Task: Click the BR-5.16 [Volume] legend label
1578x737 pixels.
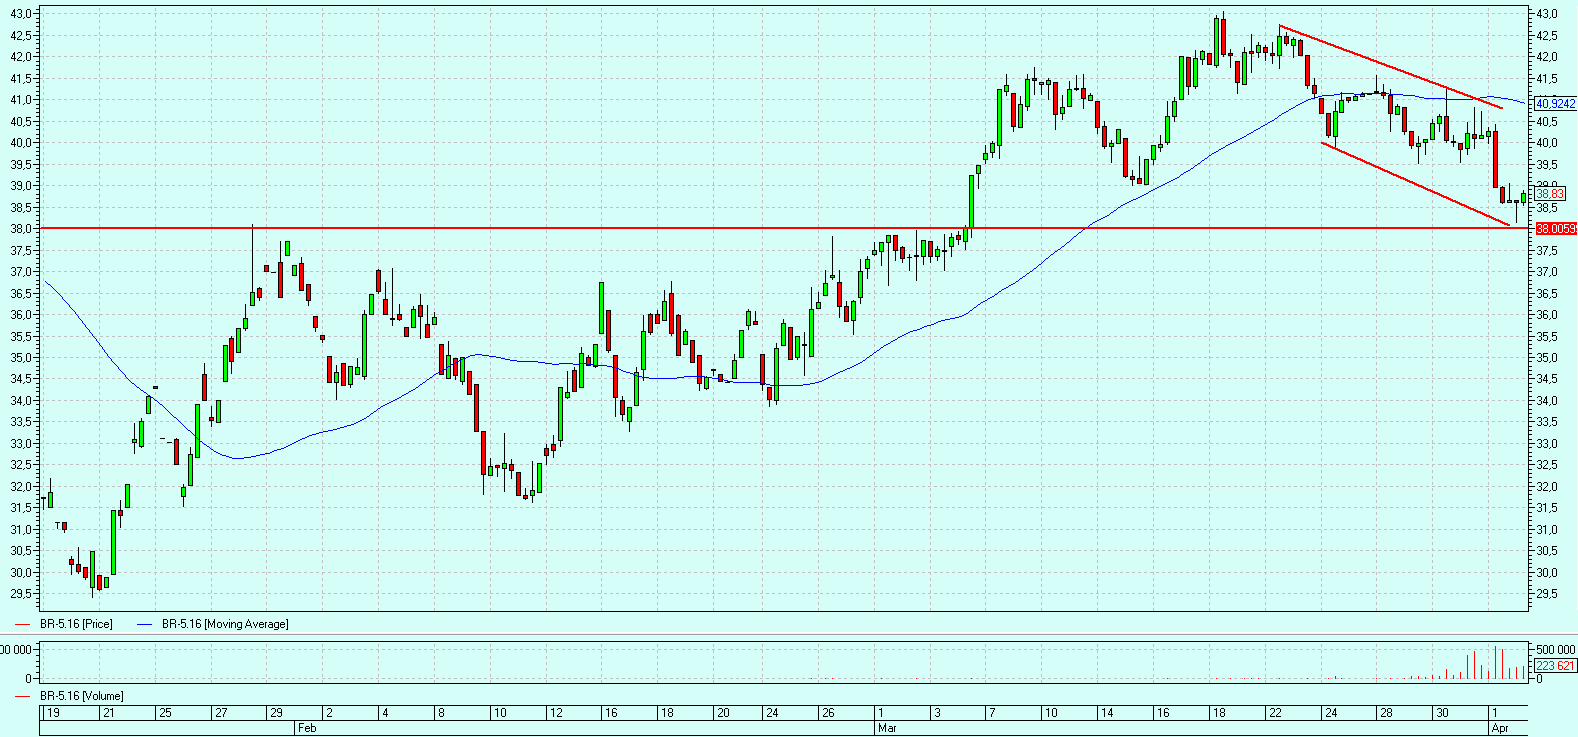Action: pyautogui.click(x=81, y=696)
